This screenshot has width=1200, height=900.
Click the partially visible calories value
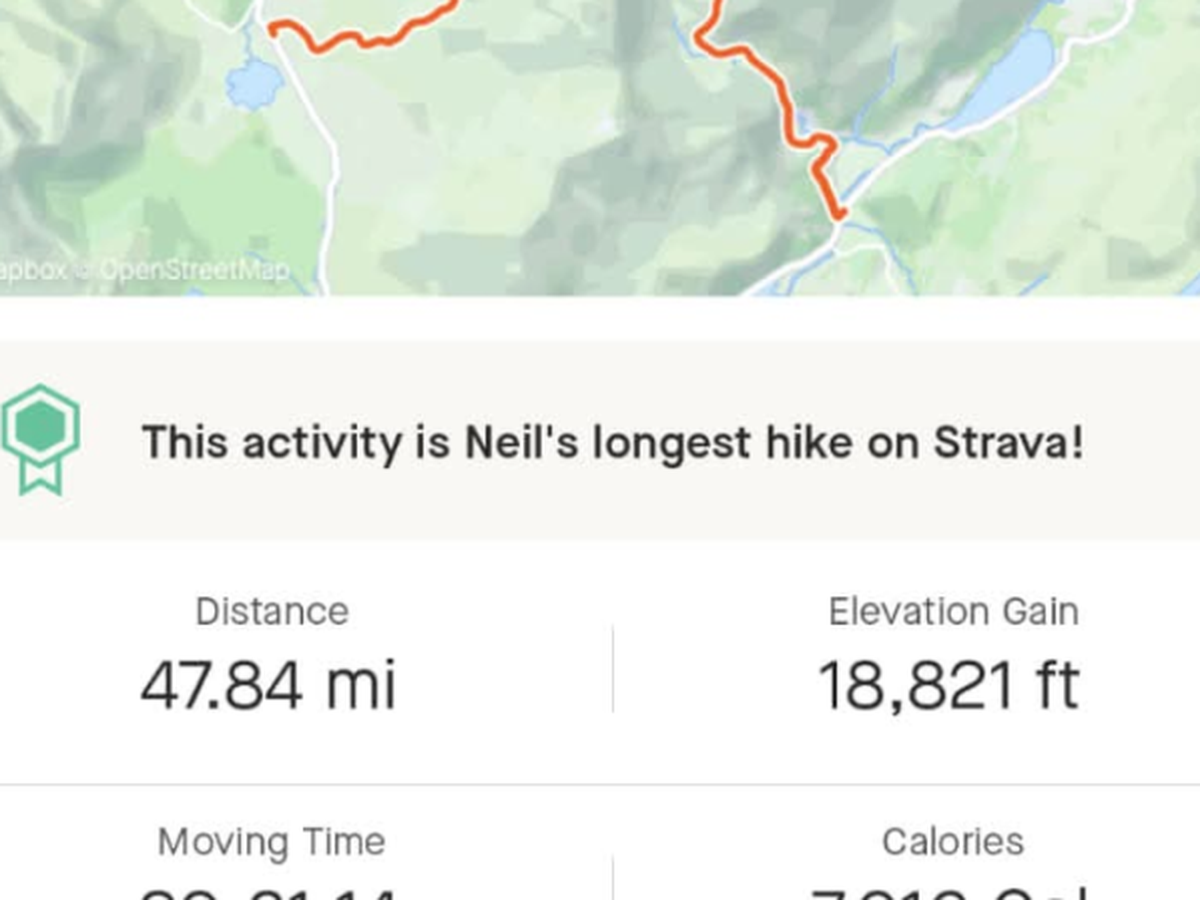(948, 893)
